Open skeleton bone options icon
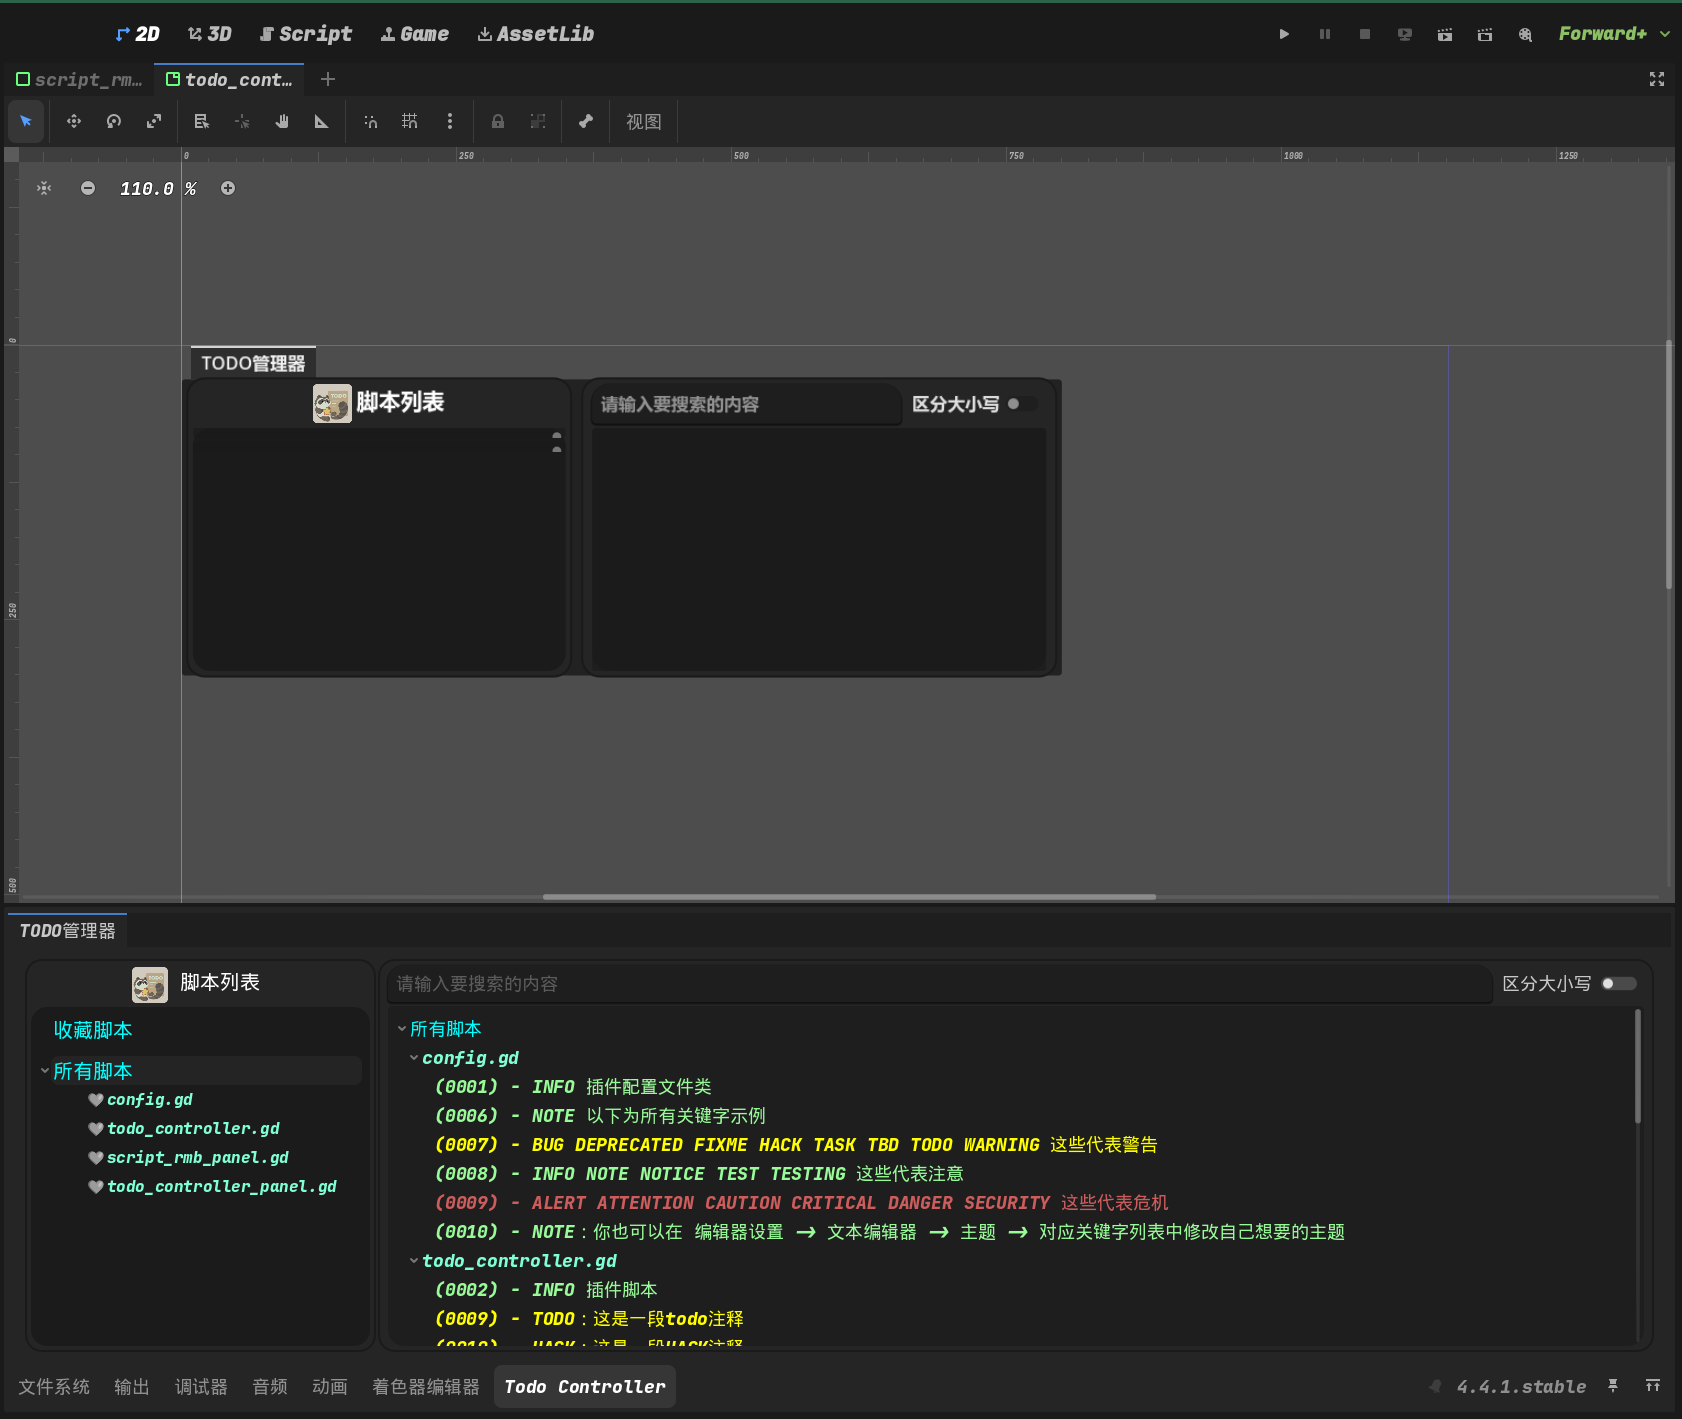Viewport: 1682px width, 1419px height. click(x=586, y=121)
